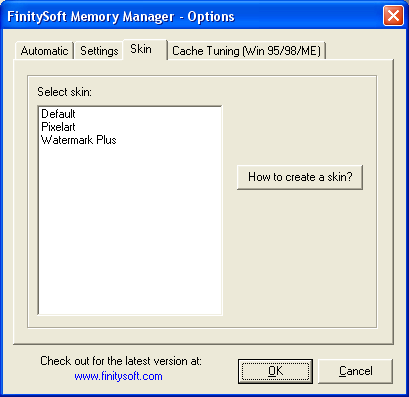Confirm the options with OK
This screenshot has height=397, width=409.
click(275, 371)
